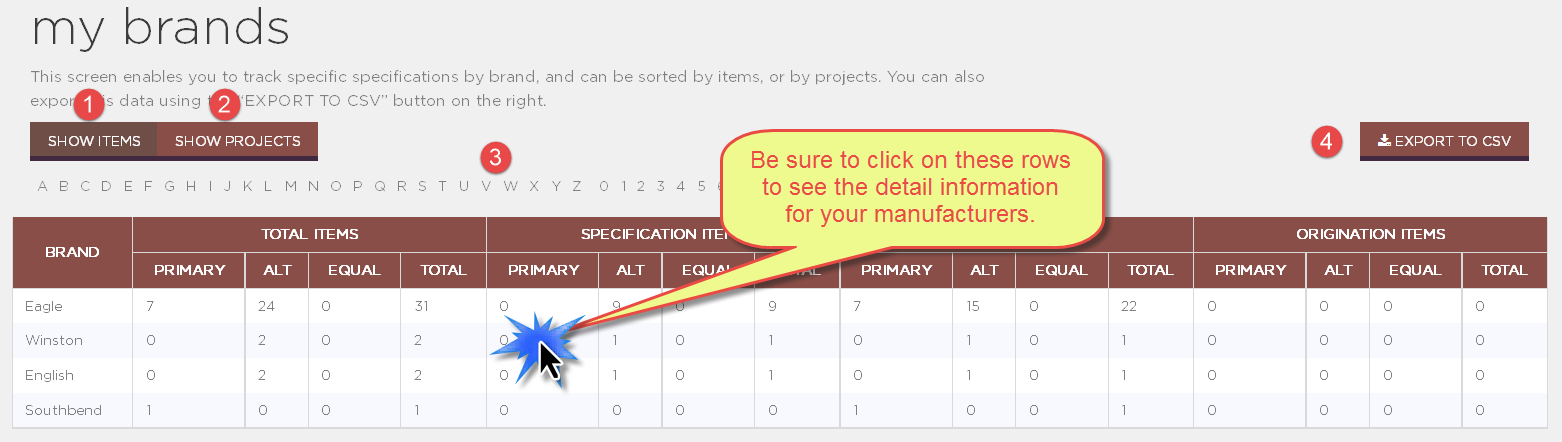The height and width of the screenshot is (442, 1562).
Task: Filter brands by letter A
Action: click(42, 186)
